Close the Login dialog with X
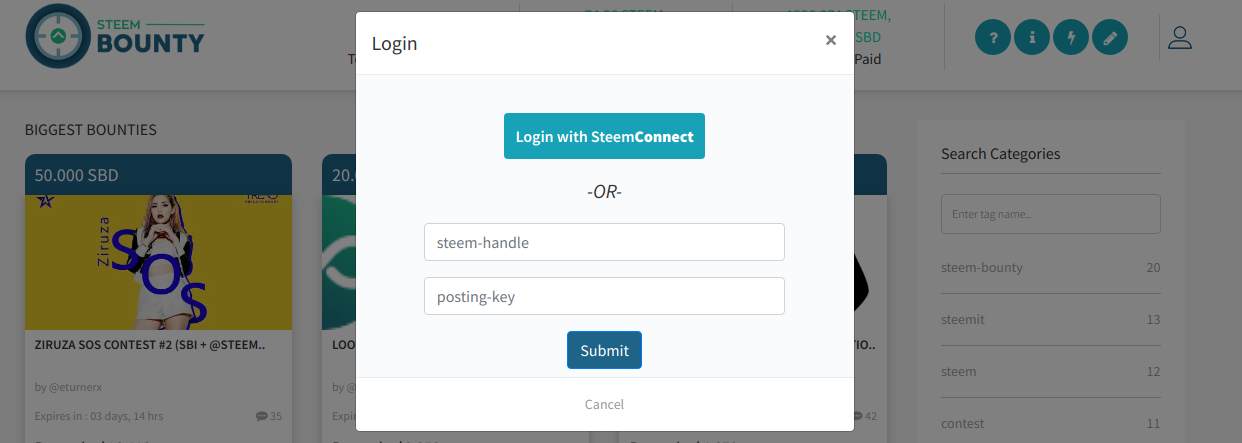Screen dimensions: 1242x443 click(x=831, y=40)
